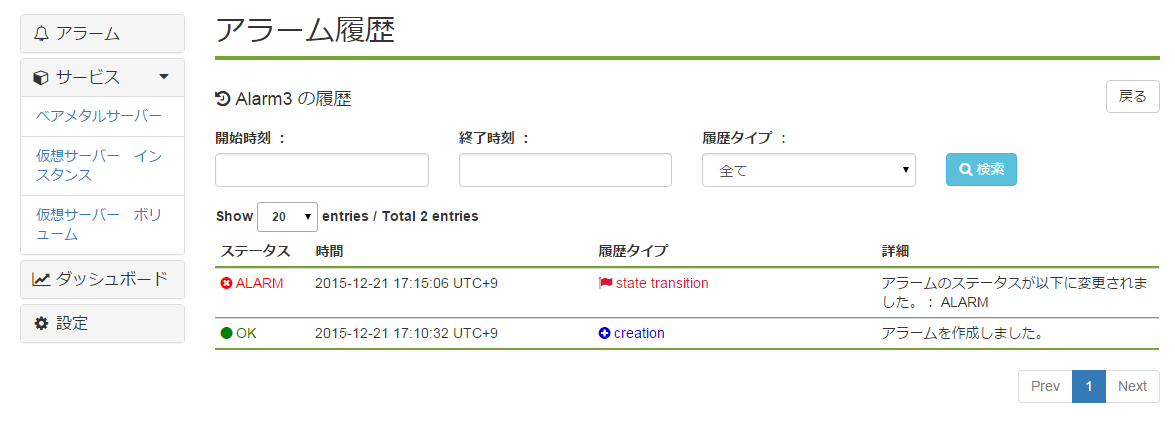Open the Show entries count dropdown
This screenshot has height=428, width=1175.
tap(287, 217)
